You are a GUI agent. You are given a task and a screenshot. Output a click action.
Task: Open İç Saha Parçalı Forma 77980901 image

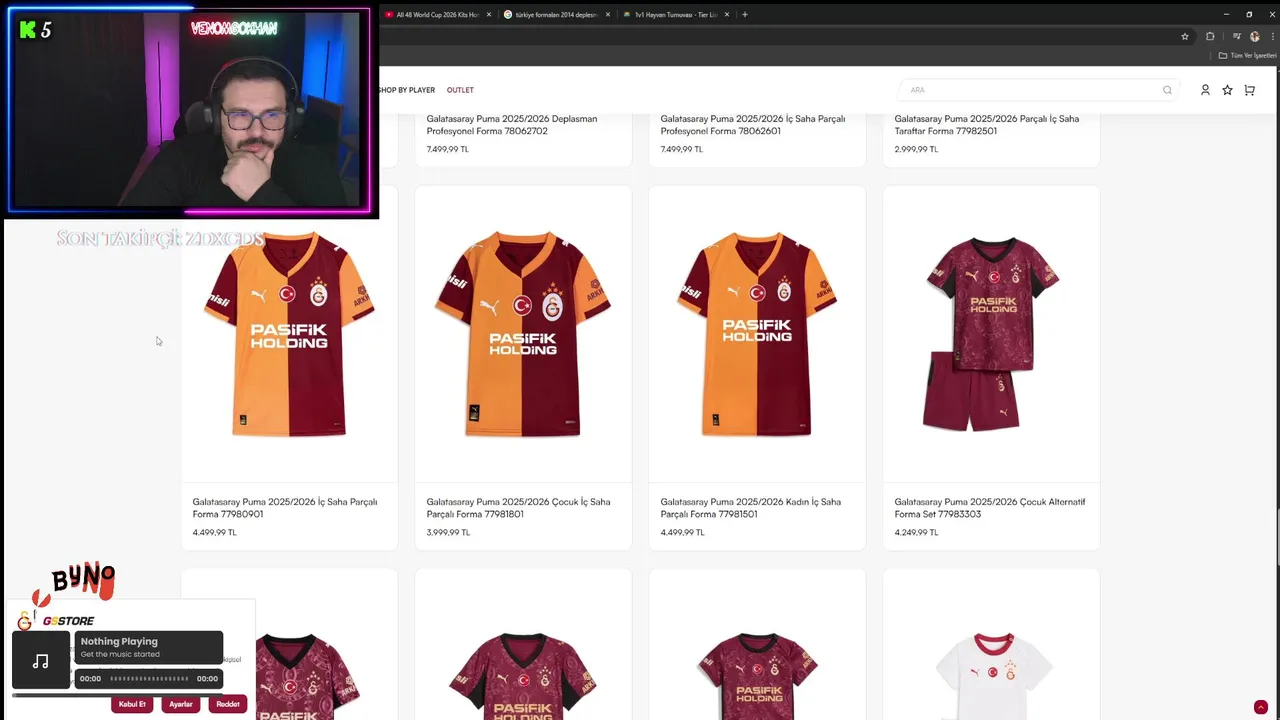pyautogui.click(x=289, y=333)
